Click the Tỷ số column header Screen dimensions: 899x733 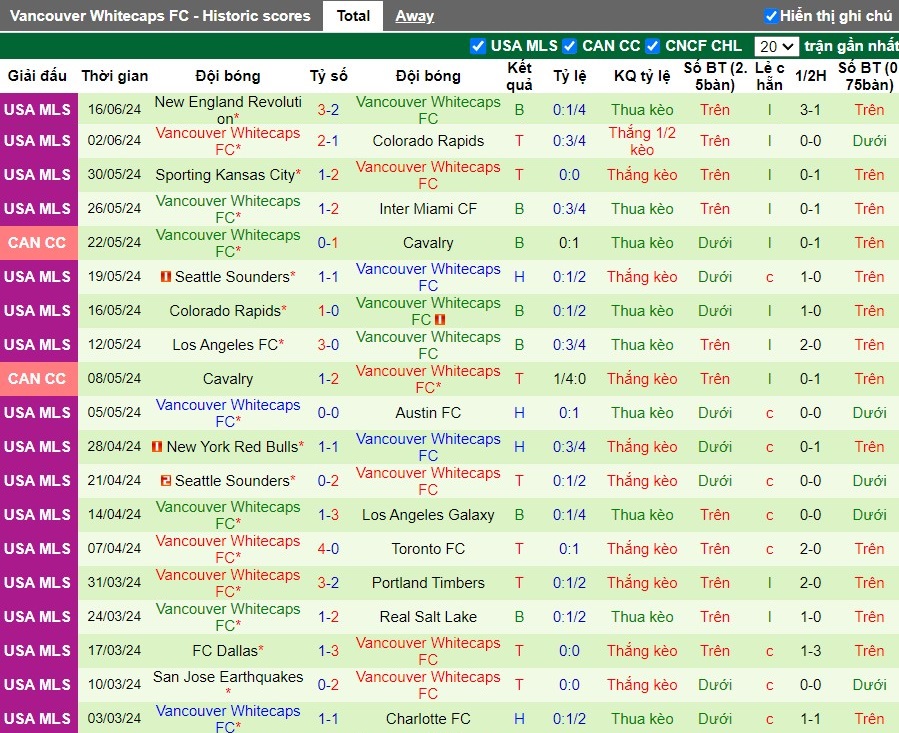(329, 76)
